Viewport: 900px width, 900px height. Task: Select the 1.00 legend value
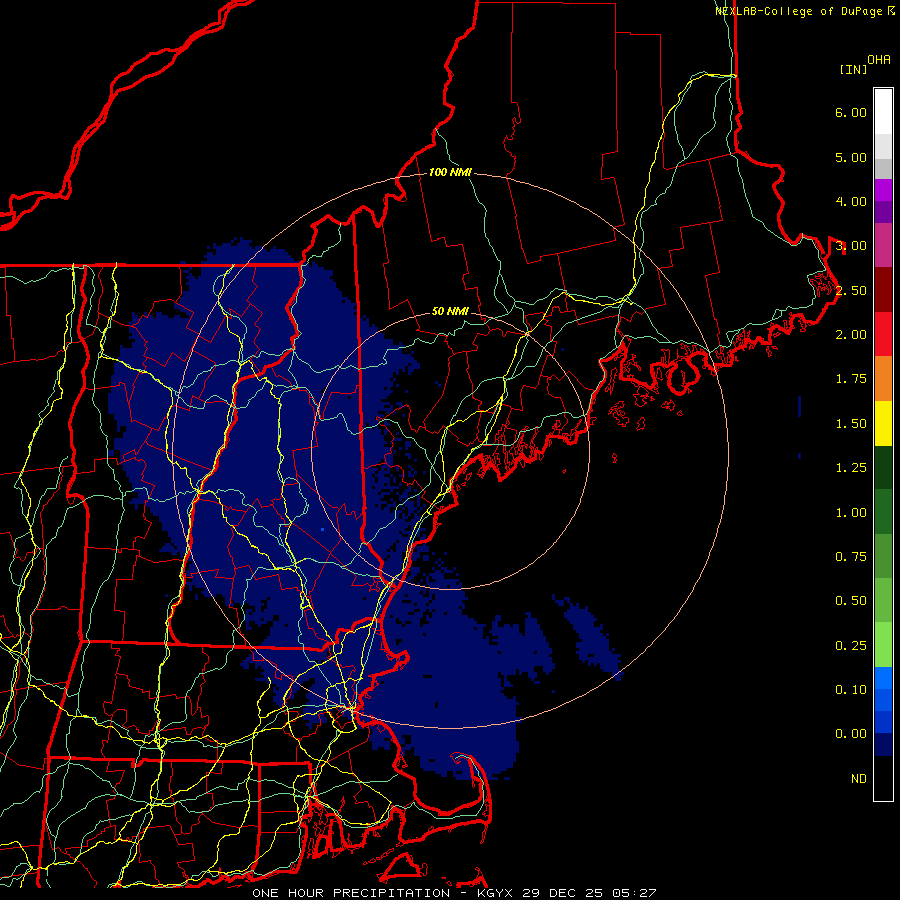(851, 513)
